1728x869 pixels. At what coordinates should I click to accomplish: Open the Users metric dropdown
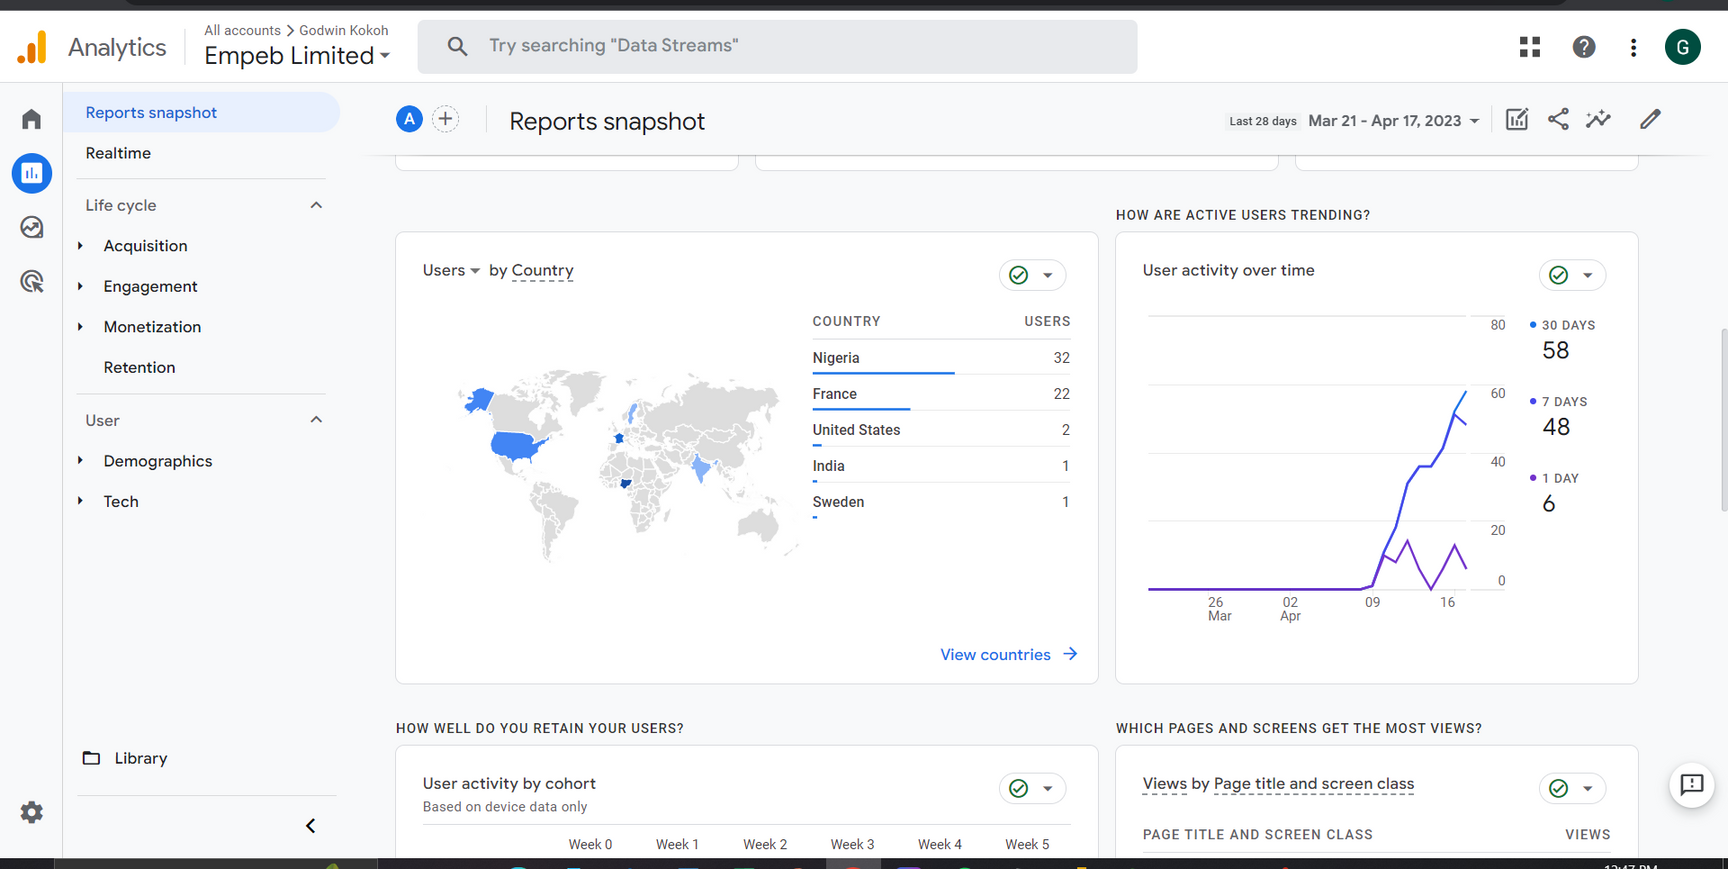point(451,270)
